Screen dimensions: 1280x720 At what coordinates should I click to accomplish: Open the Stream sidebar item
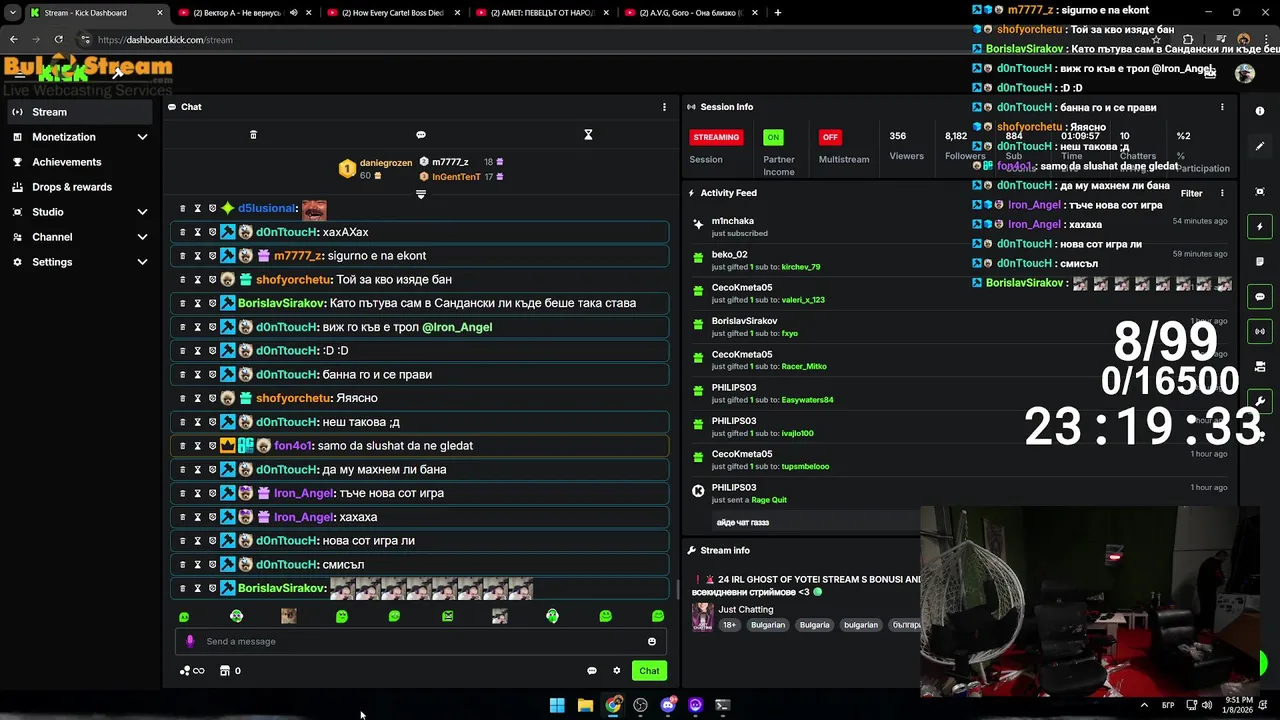click(x=81, y=112)
